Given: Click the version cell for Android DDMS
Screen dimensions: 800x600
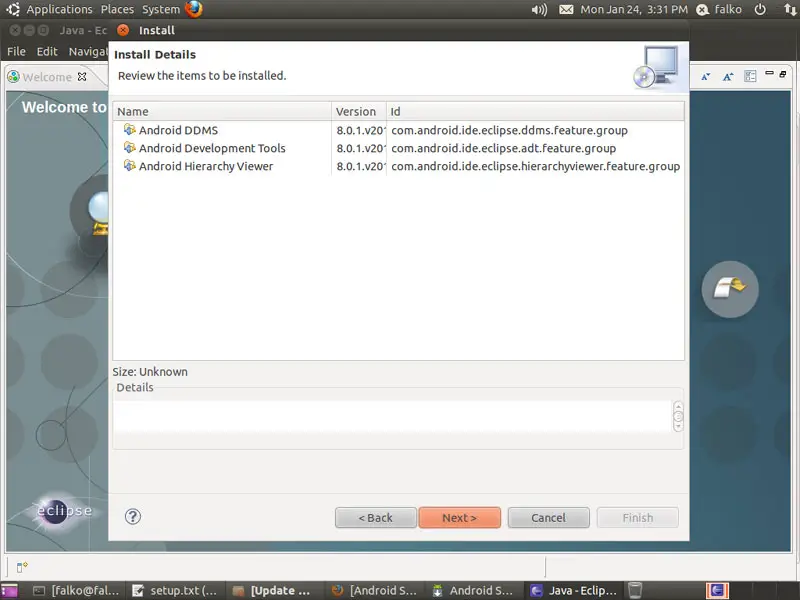Looking at the screenshot, I should 361,130.
